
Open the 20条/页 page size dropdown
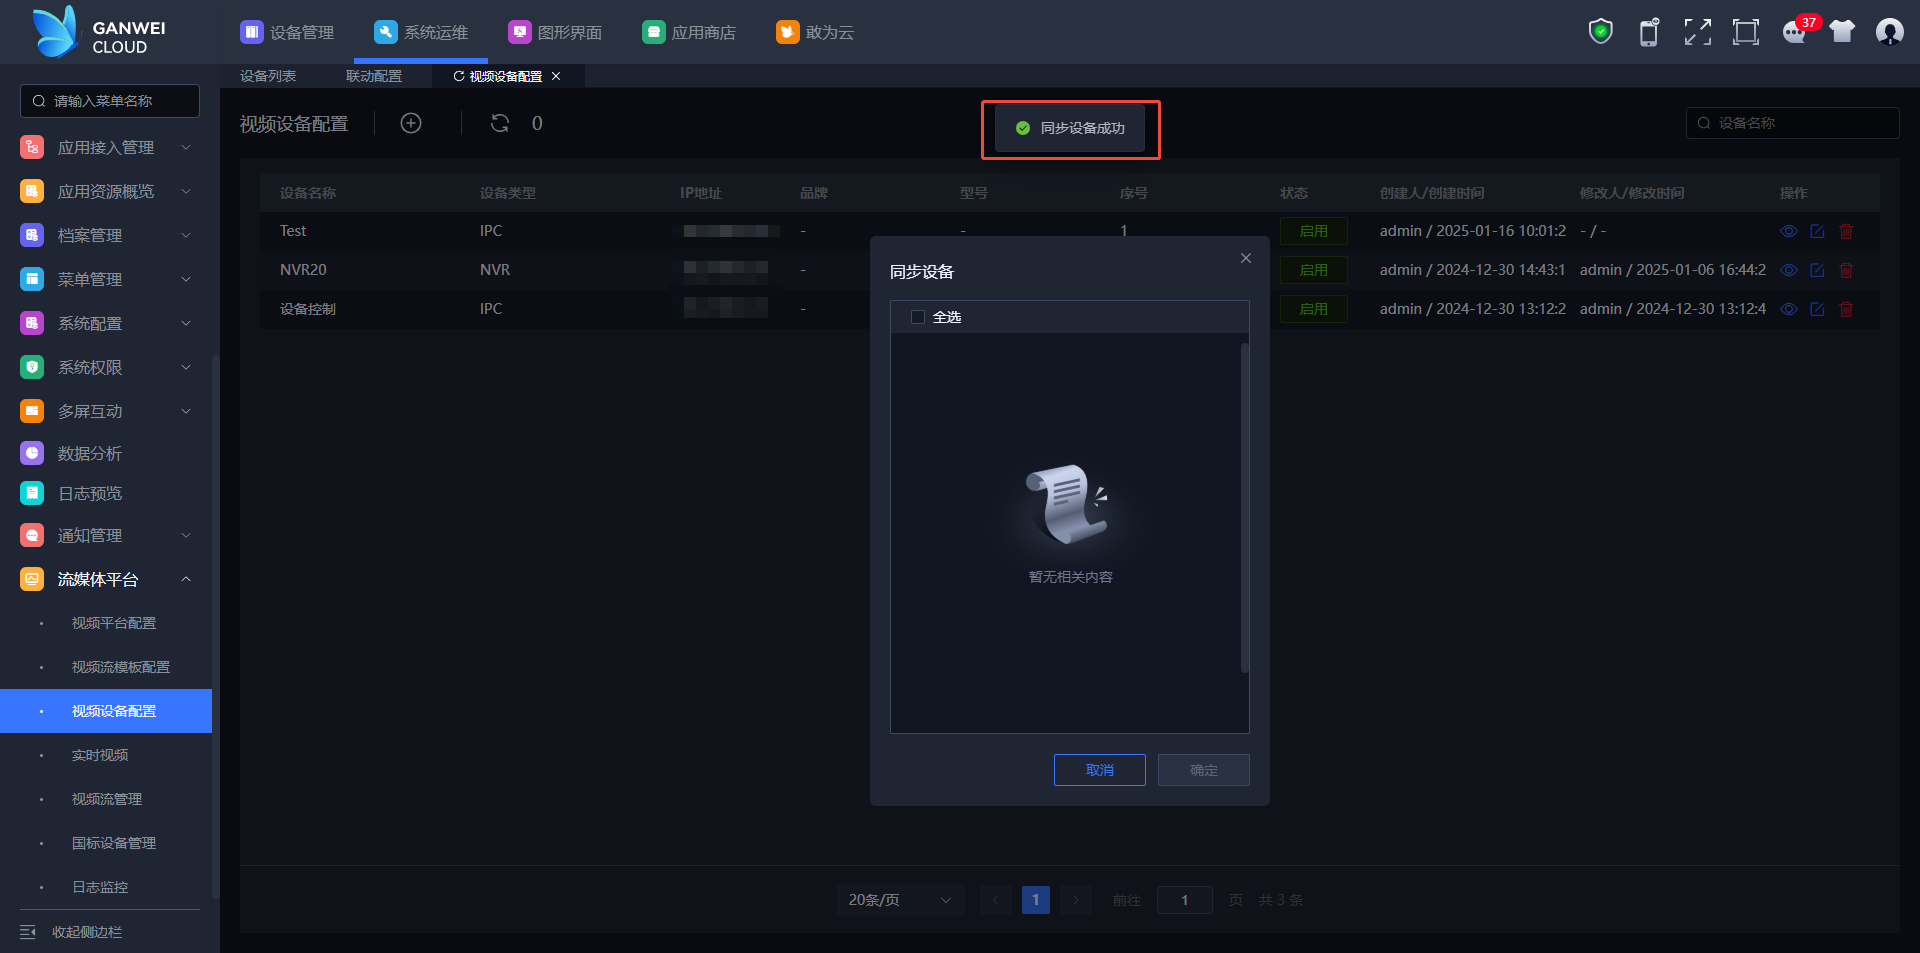[900, 900]
